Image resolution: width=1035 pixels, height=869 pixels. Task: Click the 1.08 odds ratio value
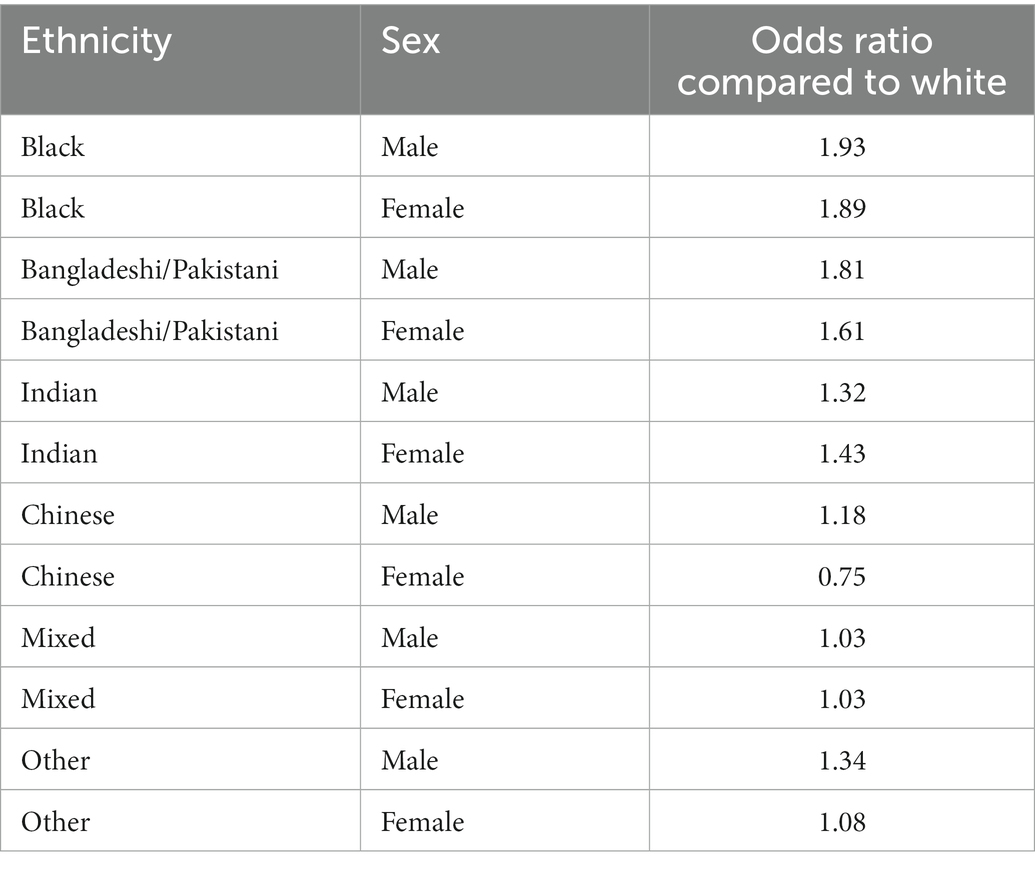tap(842, 821)
